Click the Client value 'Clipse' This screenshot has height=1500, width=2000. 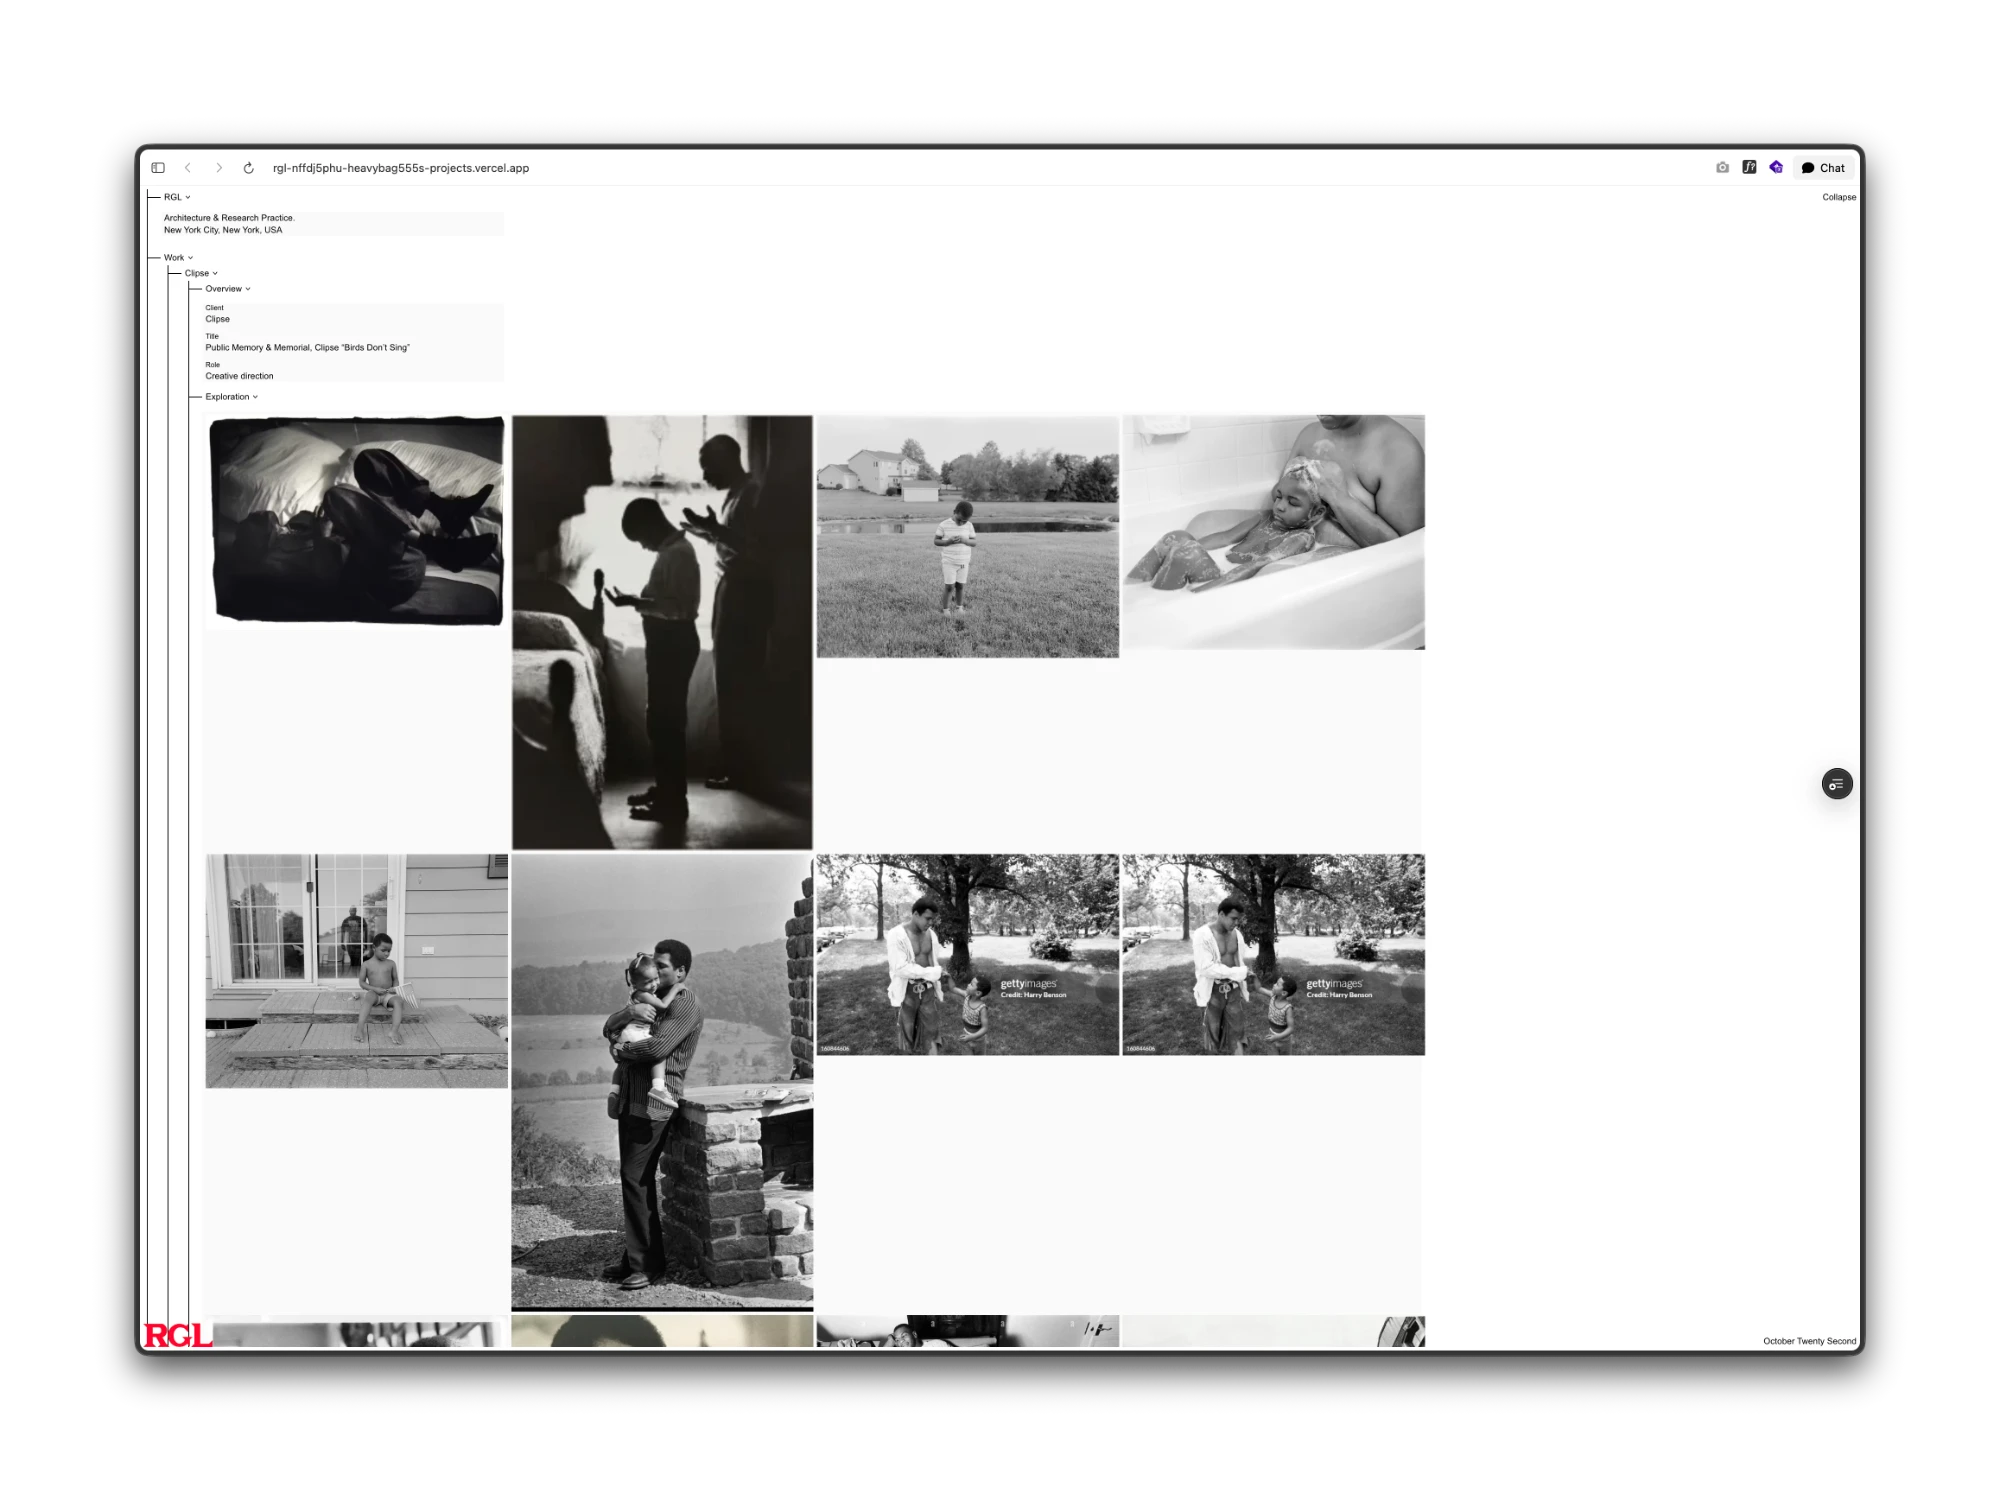pos(217,319)
